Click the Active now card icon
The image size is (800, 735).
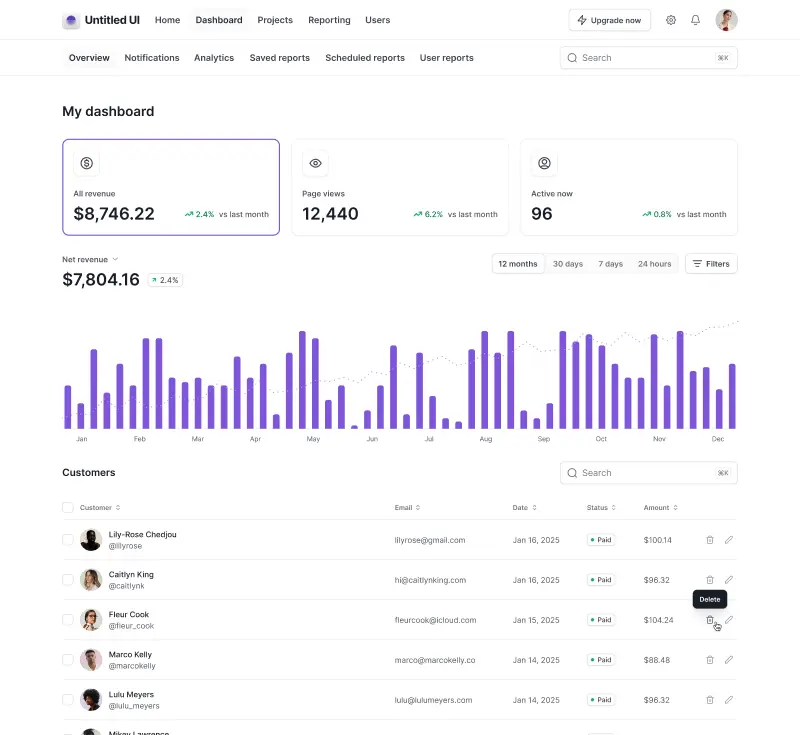544,163
